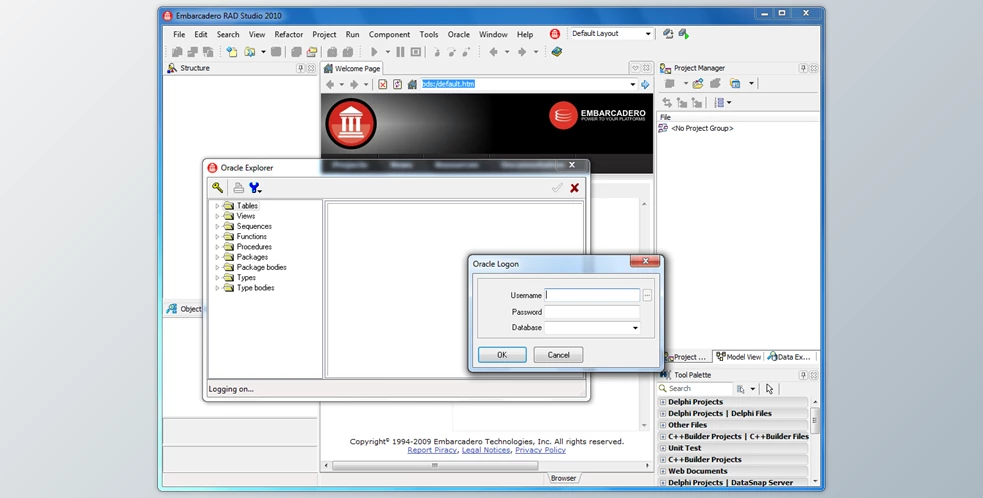Expand the Unit Test palette category
The height and width of the screenshot is (498, 983).
click(x=663, y=448)
